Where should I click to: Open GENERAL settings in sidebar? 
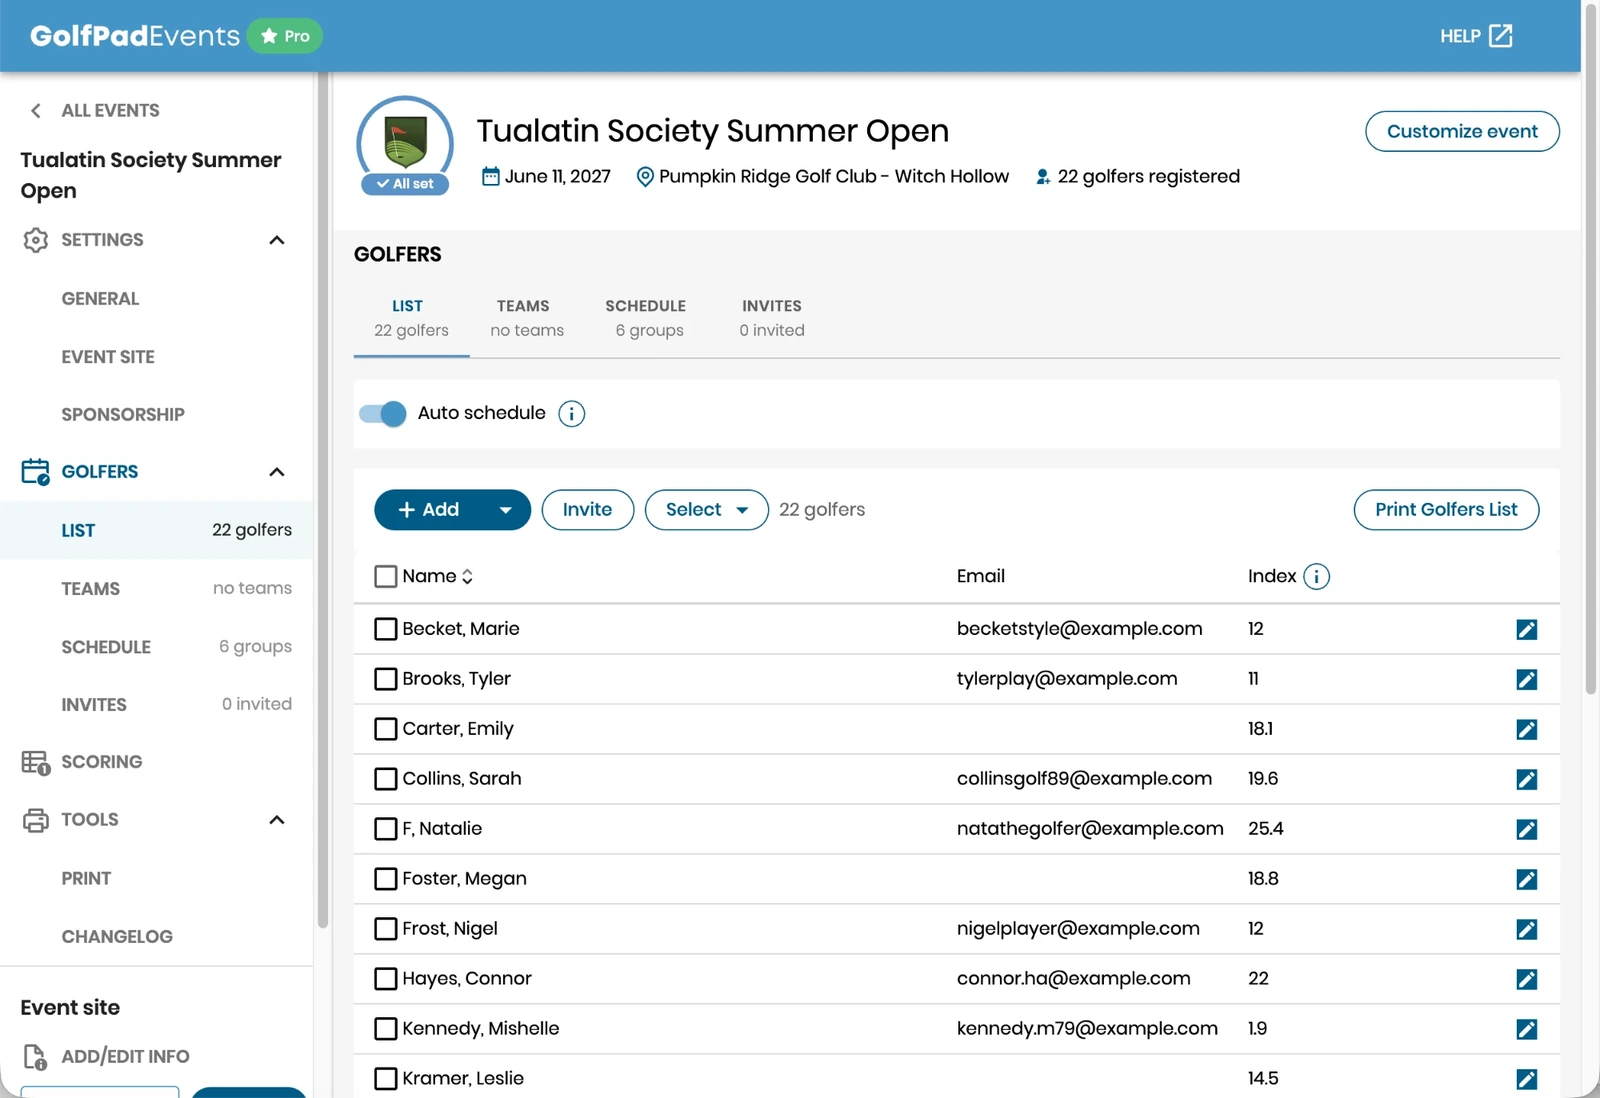100,299
